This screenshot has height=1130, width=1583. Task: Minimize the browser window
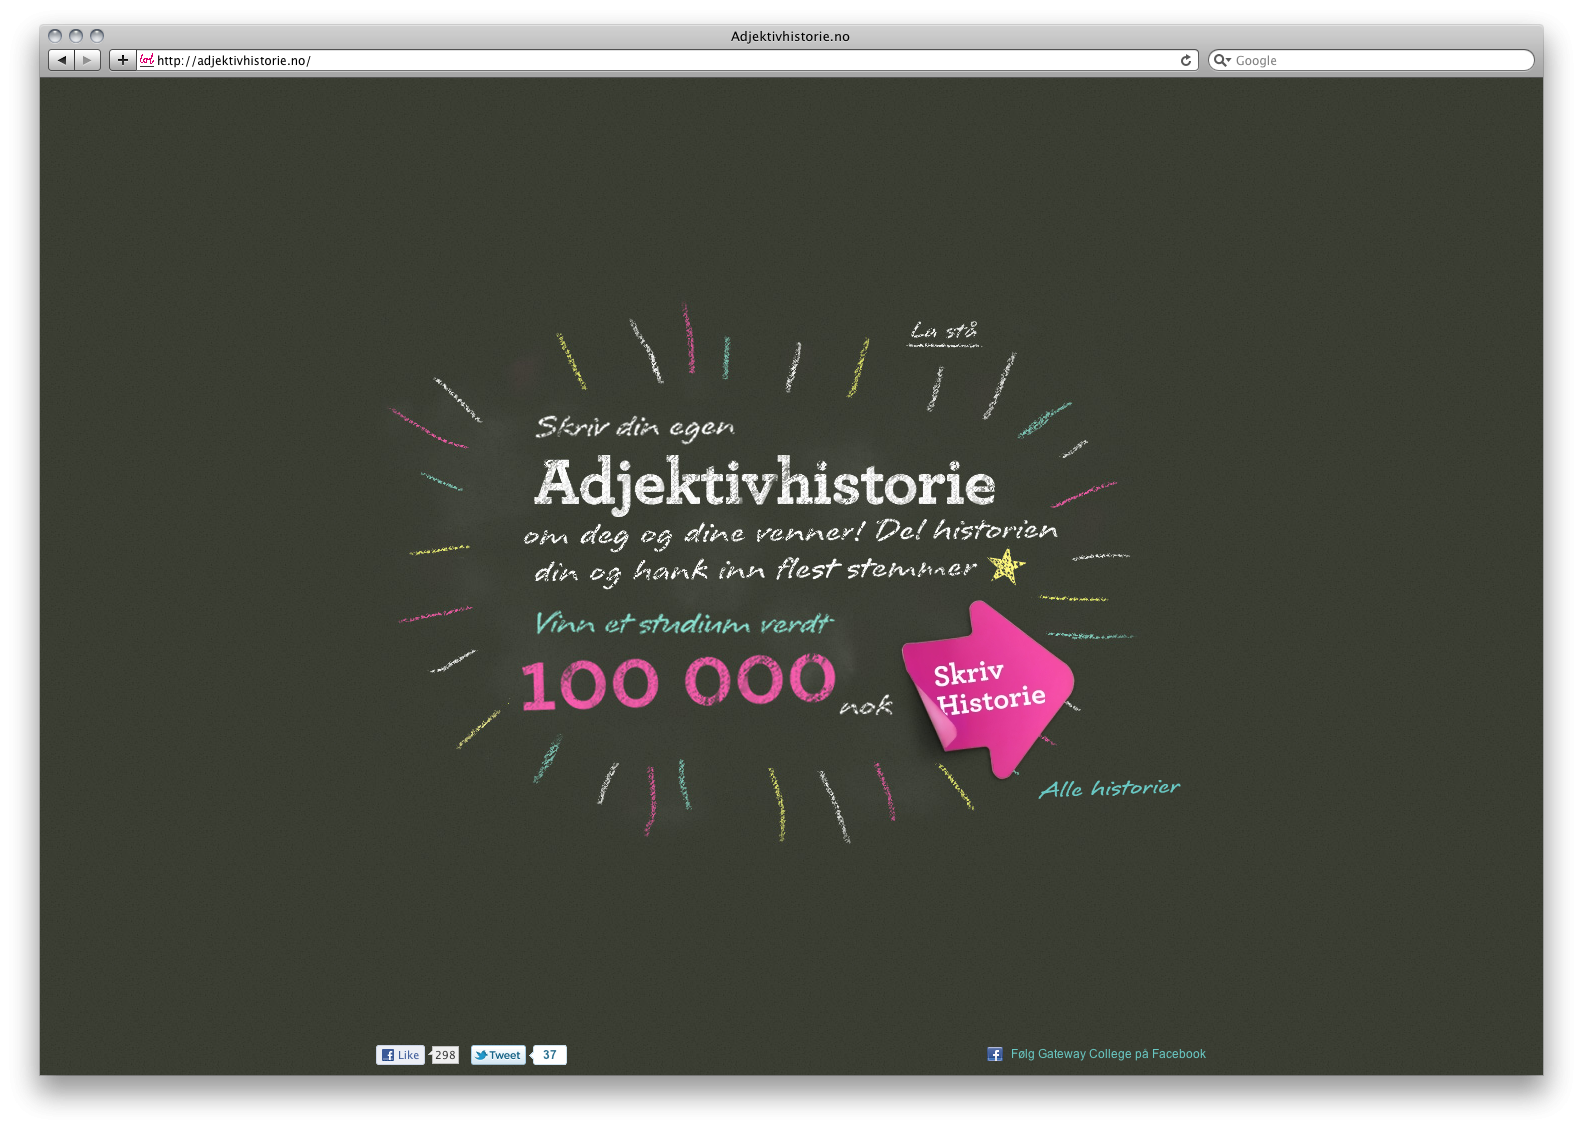[x=76, y=36]
